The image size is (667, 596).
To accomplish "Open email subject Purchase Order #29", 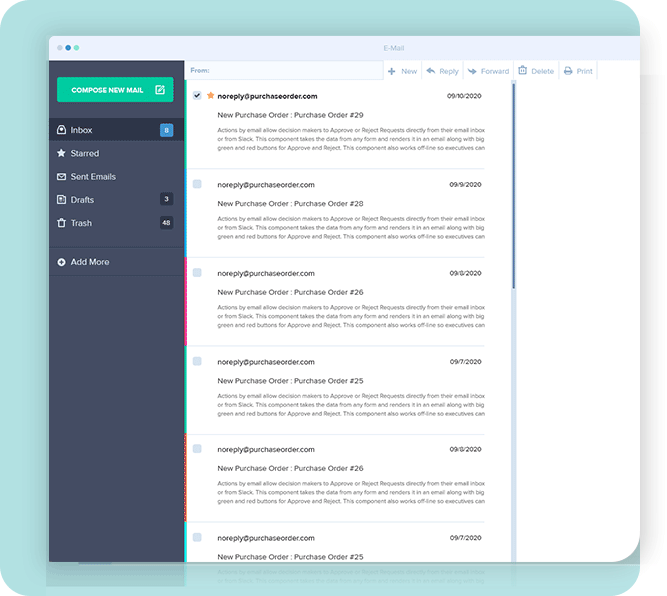I will pyautogui.click(x=290, y=115).
